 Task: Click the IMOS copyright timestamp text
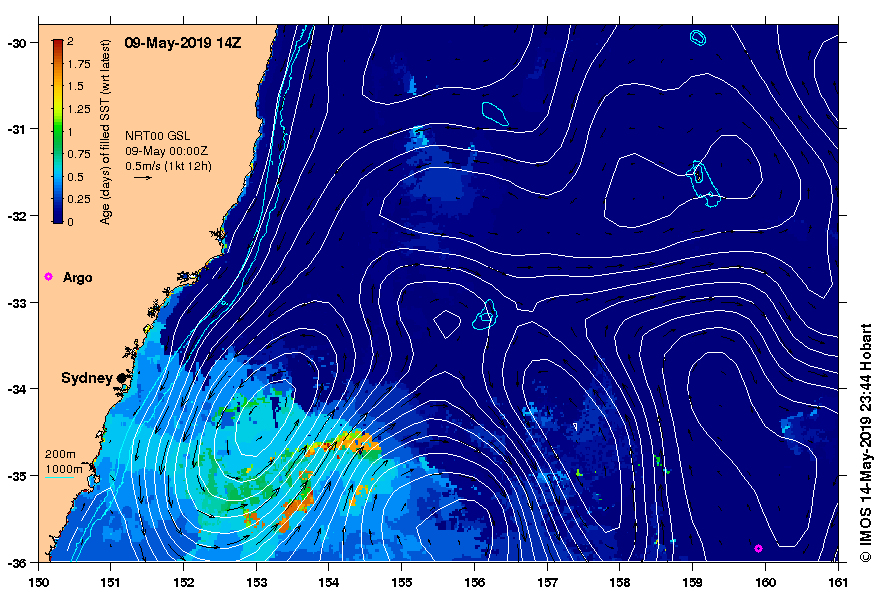click(866, 442)
